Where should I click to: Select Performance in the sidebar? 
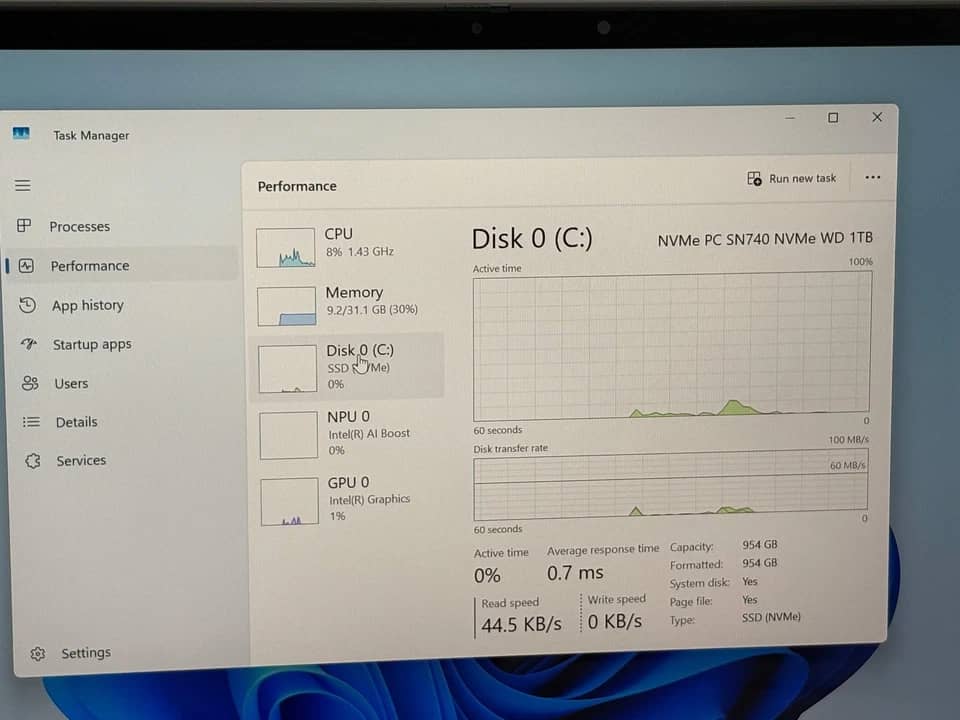(x=121, y=266)
